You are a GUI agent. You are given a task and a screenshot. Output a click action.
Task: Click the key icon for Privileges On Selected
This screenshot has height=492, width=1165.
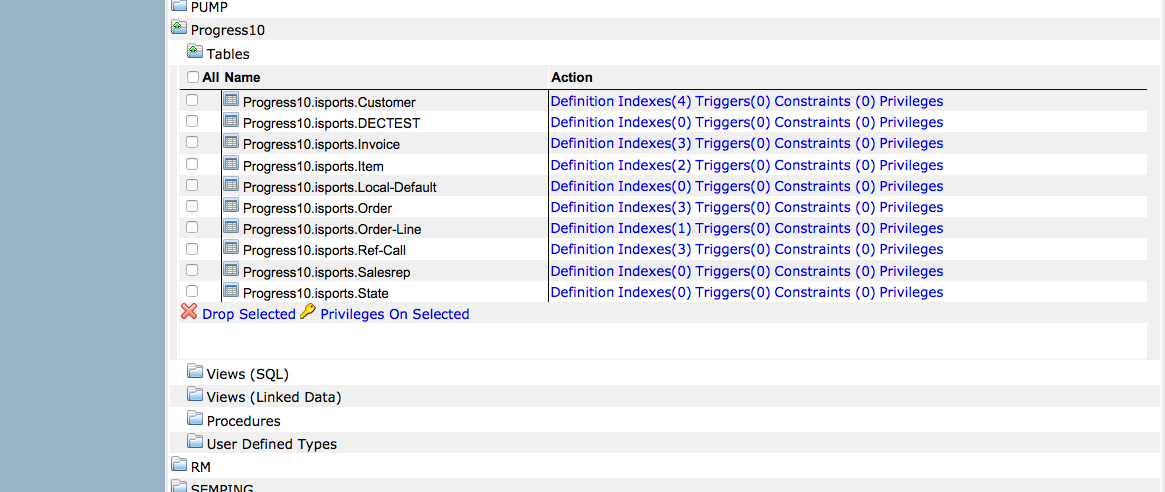(308, 312)
